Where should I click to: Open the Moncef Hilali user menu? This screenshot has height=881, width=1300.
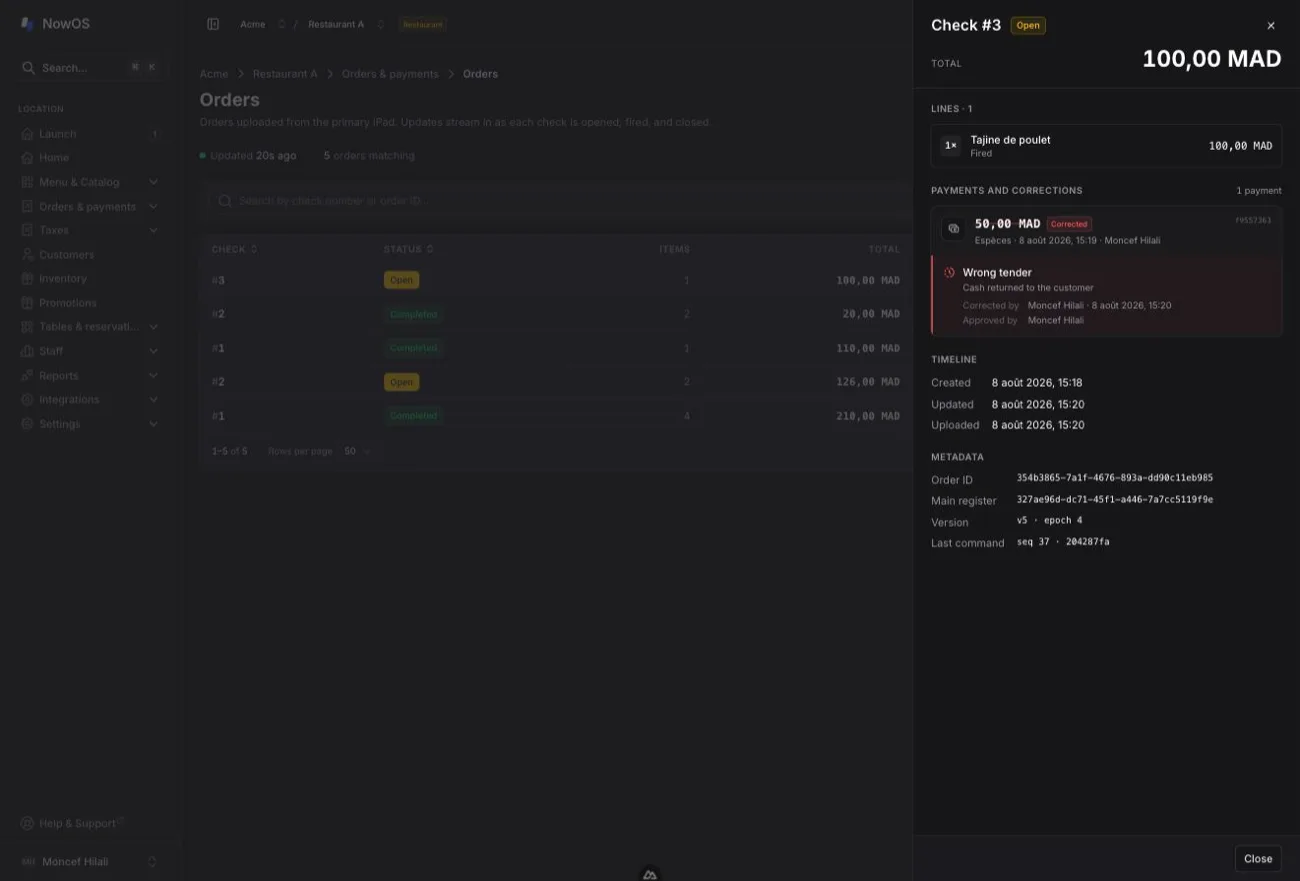90,861
